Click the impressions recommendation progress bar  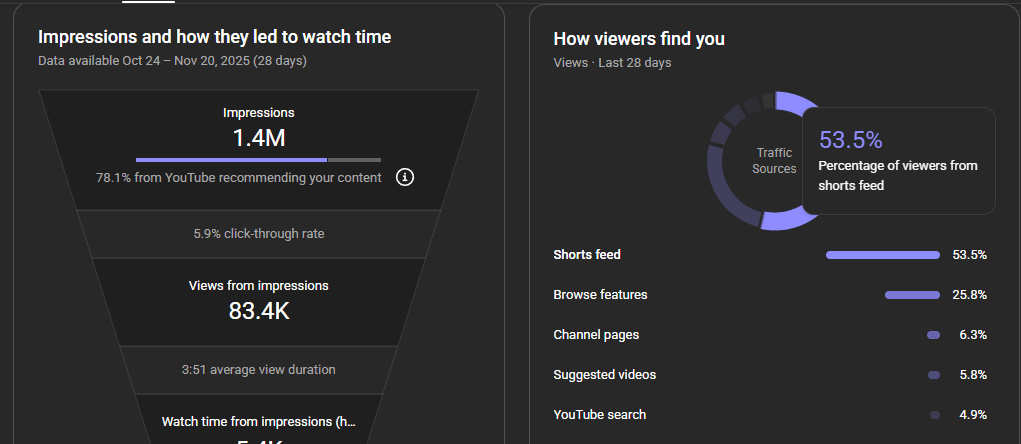tap(259, 160)
